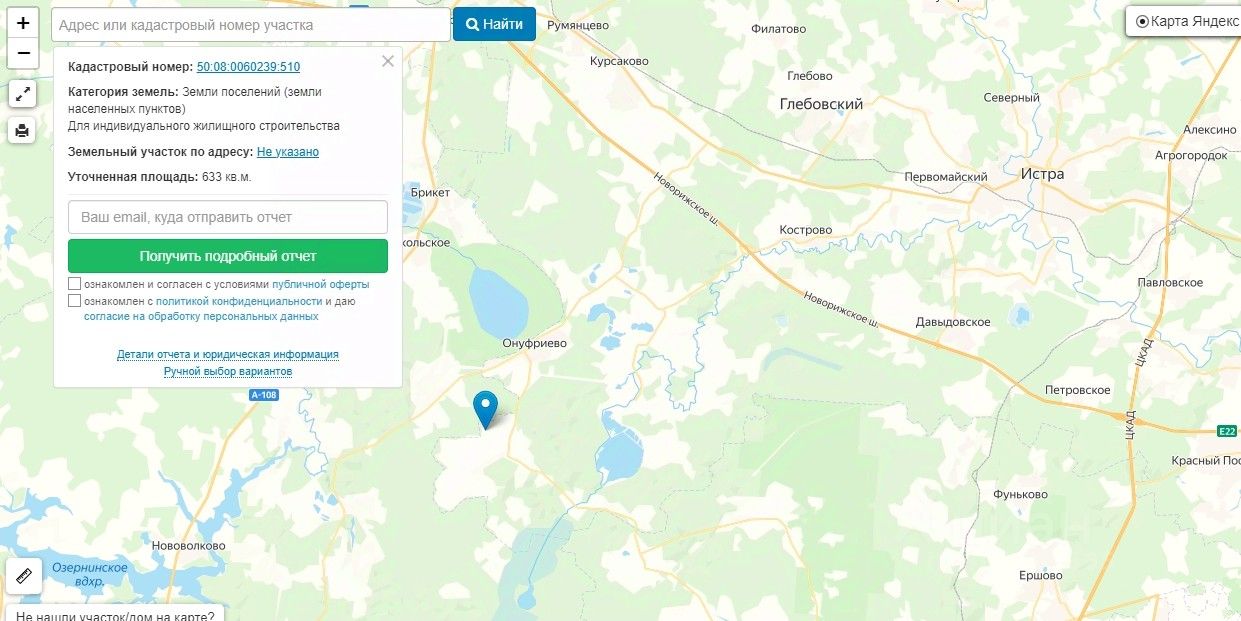Click the E22 highway badge
This screenshot has width=1241, height=621.
(1228, 431)
